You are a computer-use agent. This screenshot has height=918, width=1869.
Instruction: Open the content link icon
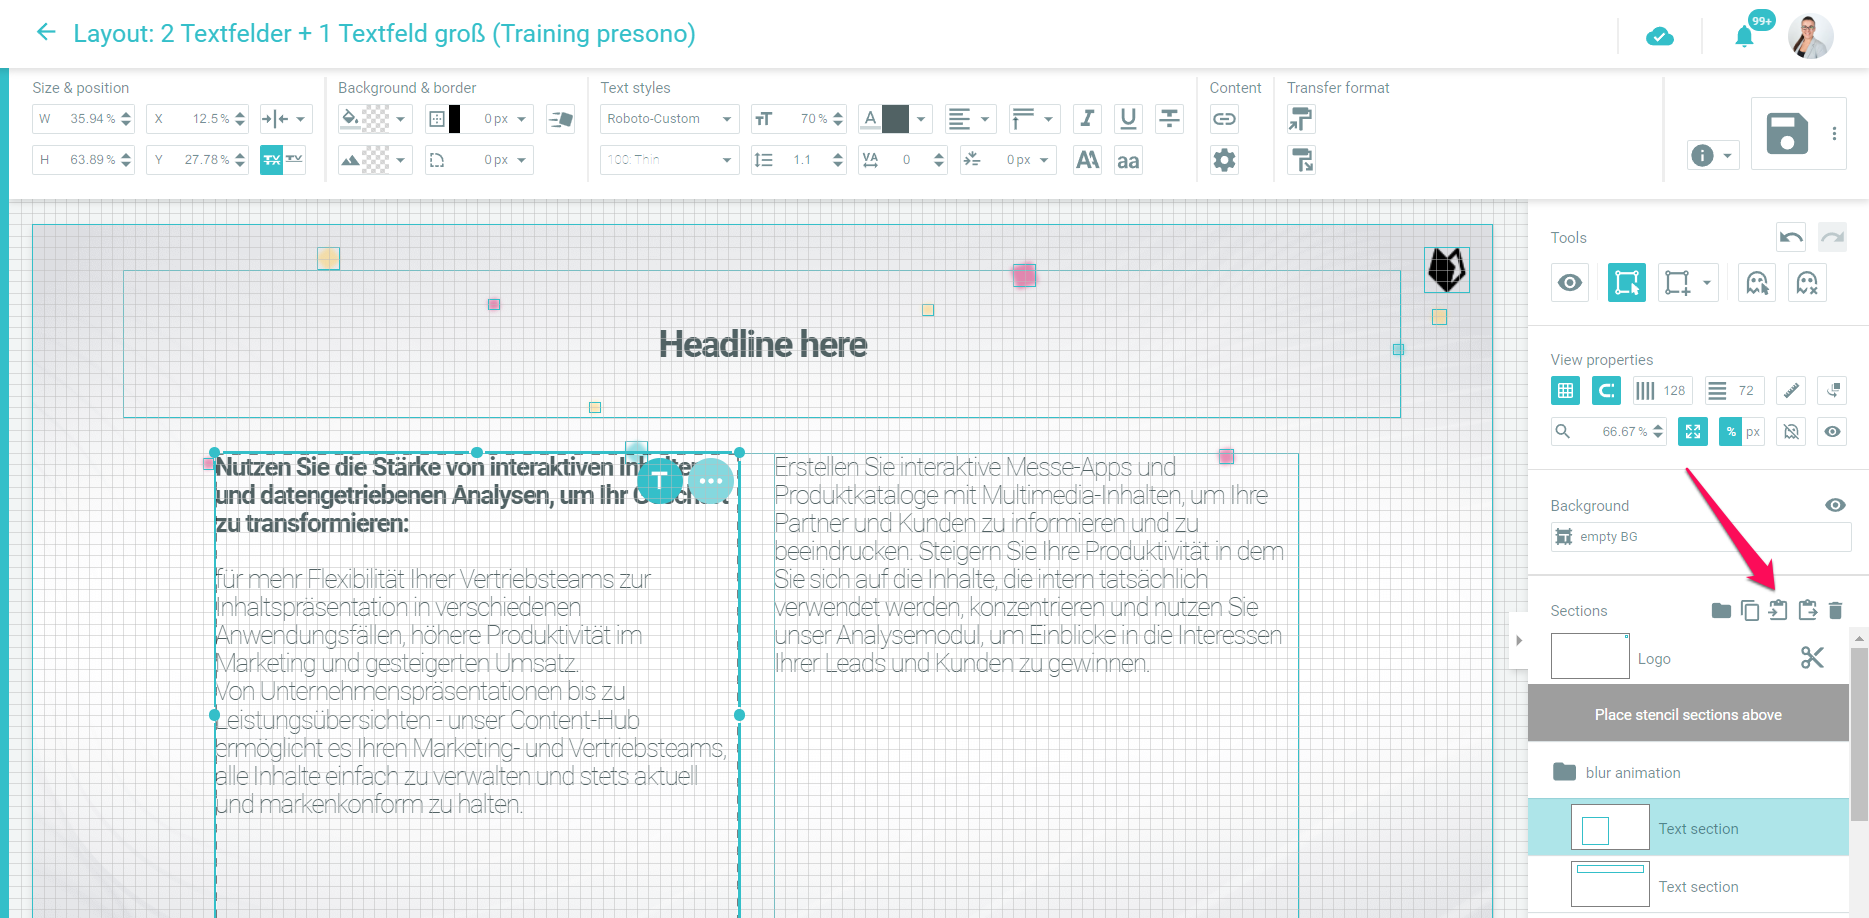pyautogui.click(x=1224, y=119)
